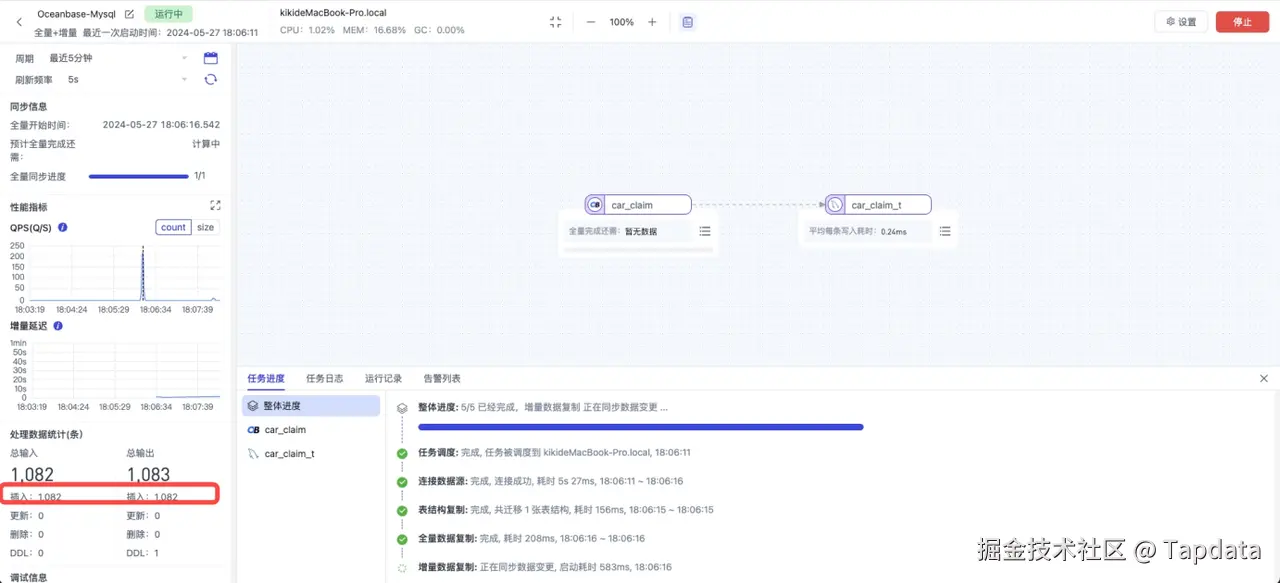Select 整体进度 in the progress list
The width and height of the screenshot is (1280, 583).
click(311, 406)
